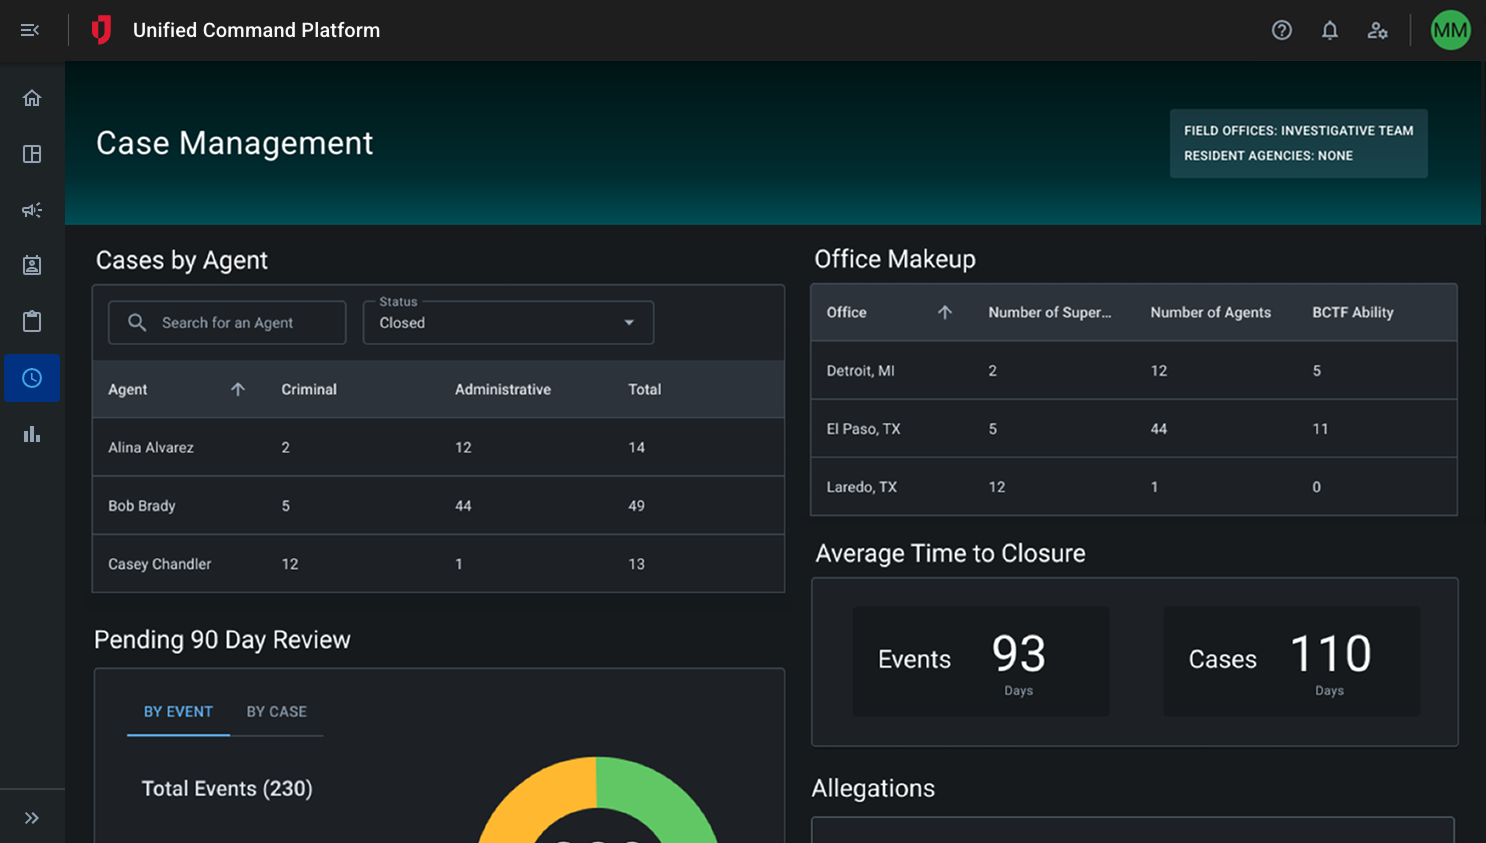This screenshot has height=843, width=1486.
Task: Select the clock sidebar icon
Action: 32,378
